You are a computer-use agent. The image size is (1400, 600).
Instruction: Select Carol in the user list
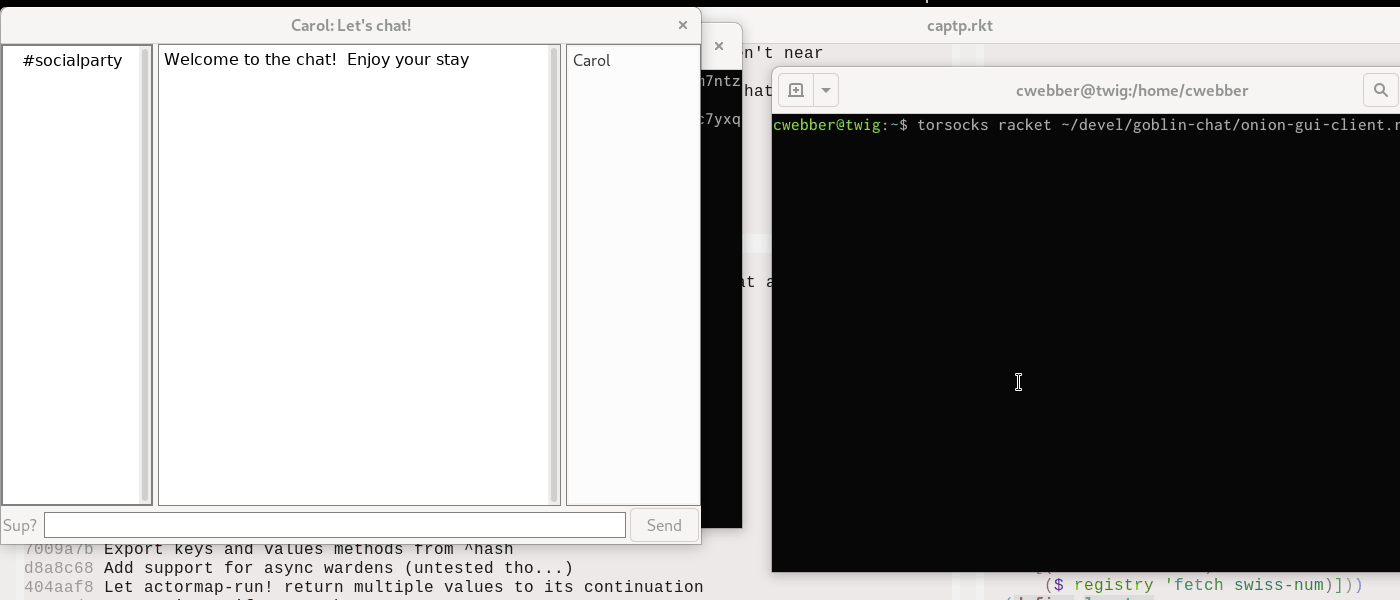tap(592, 61)
